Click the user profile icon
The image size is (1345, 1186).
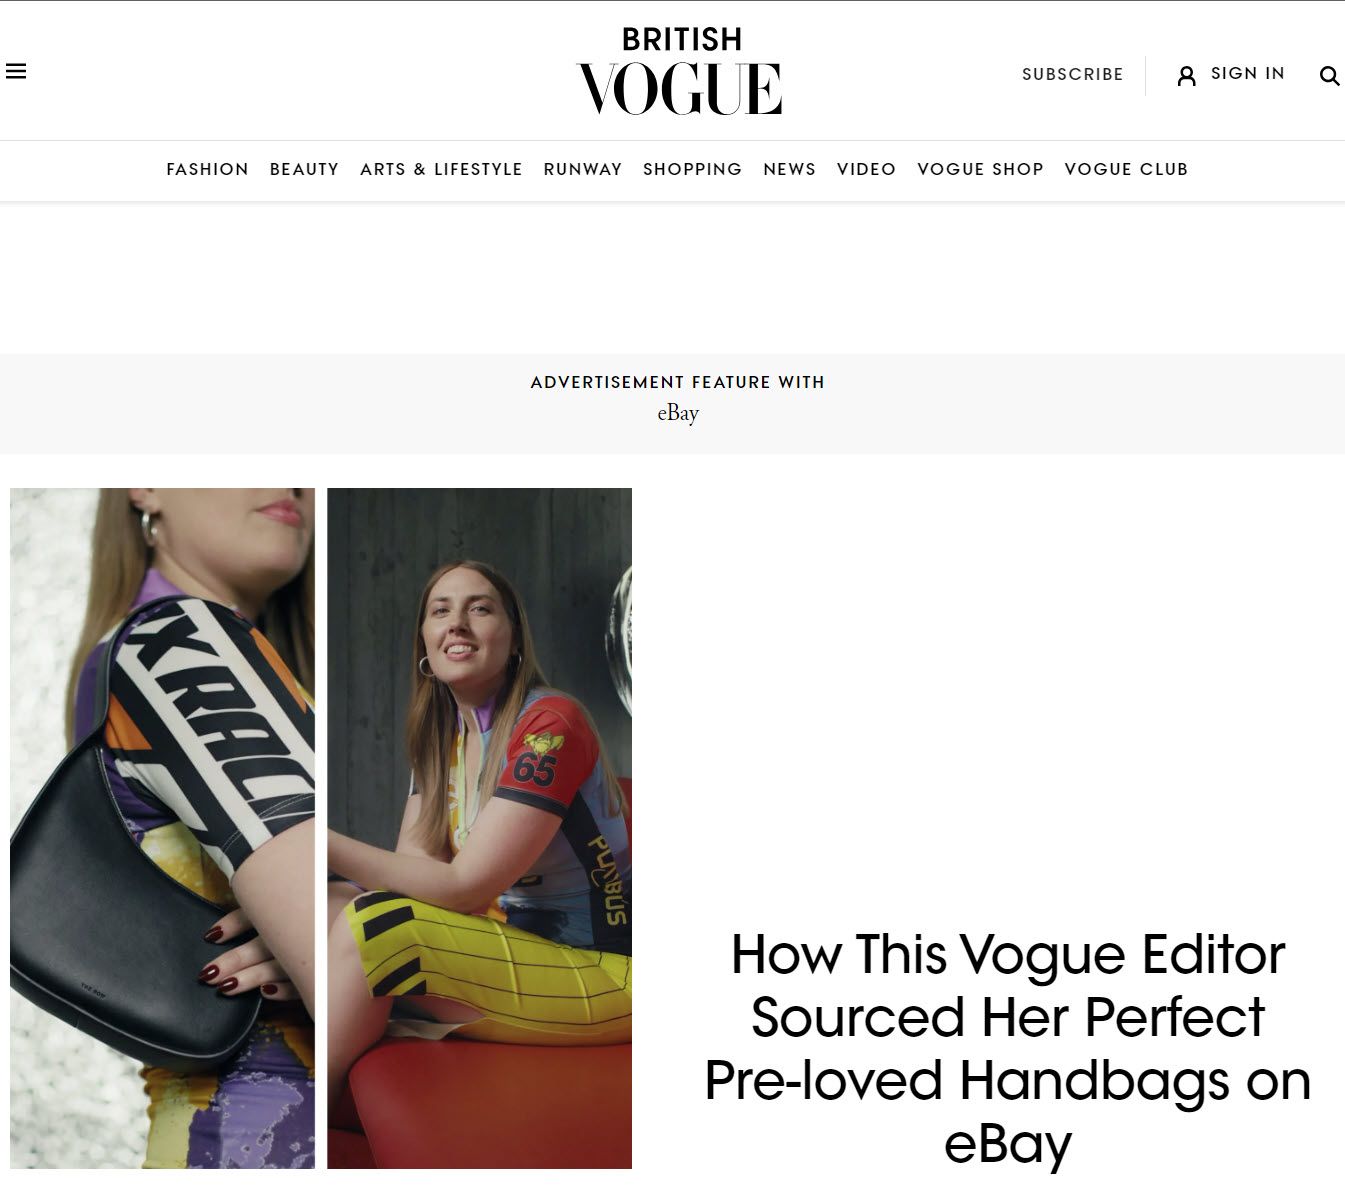coord(1186,76)
